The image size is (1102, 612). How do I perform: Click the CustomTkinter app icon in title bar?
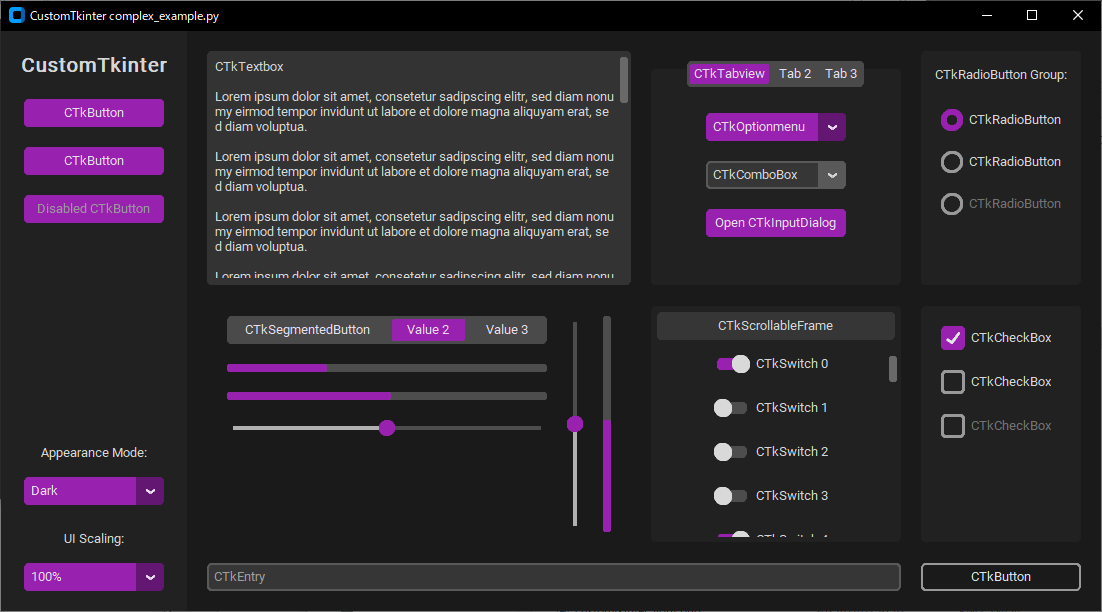pyautogui.click(x=17, y=15)
